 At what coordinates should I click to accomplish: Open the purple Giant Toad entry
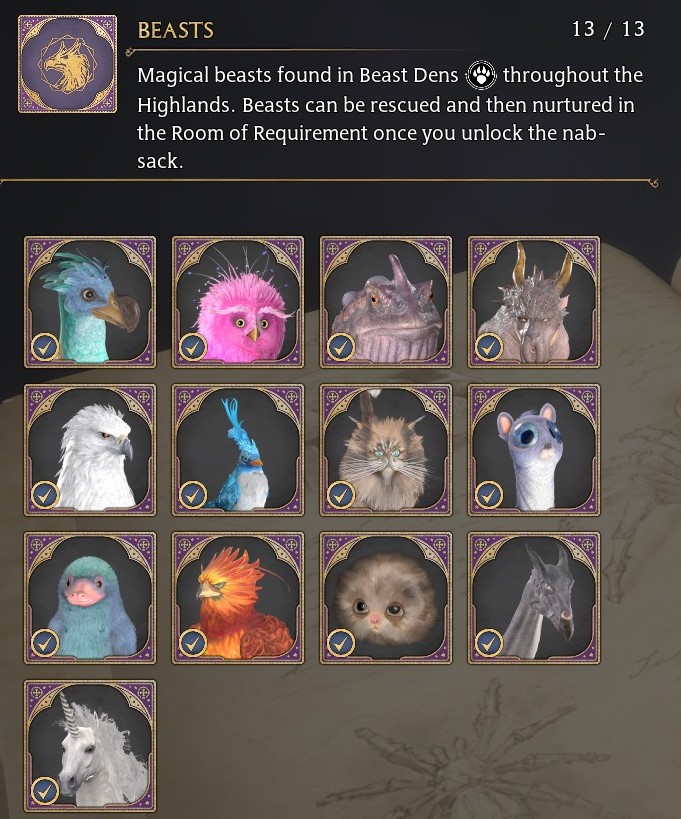[x=386, y=302]
